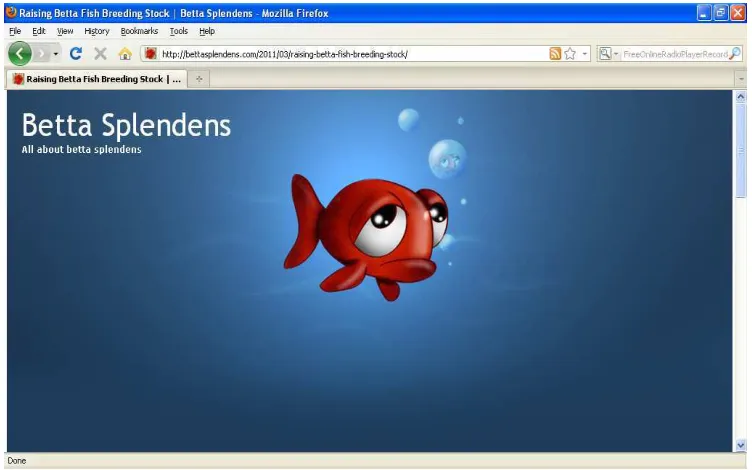Click the Betta Splendens site title link
The image size is (752, 470).
click(x=126, y=125)
